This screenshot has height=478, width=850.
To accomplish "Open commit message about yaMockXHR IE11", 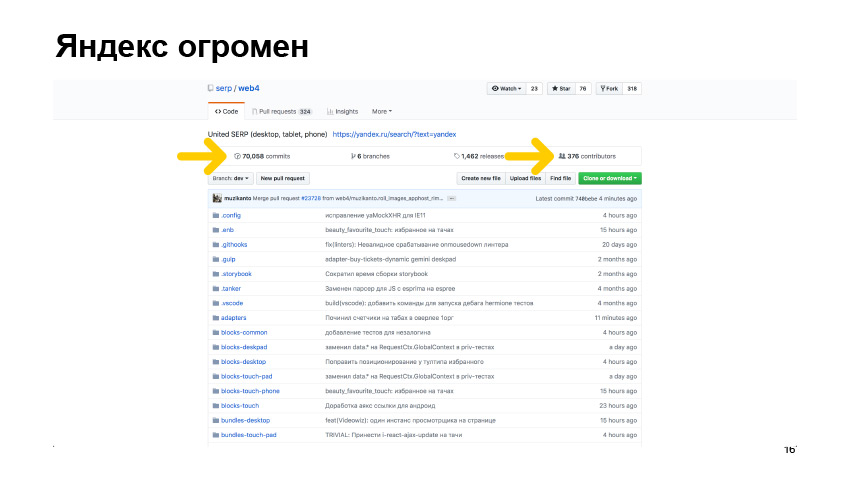I will (375, 215).
